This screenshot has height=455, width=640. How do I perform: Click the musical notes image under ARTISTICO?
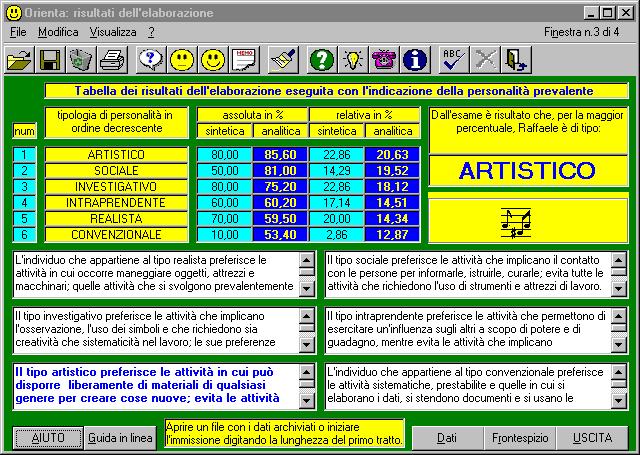pyautogui.click(x=515, y=220)
